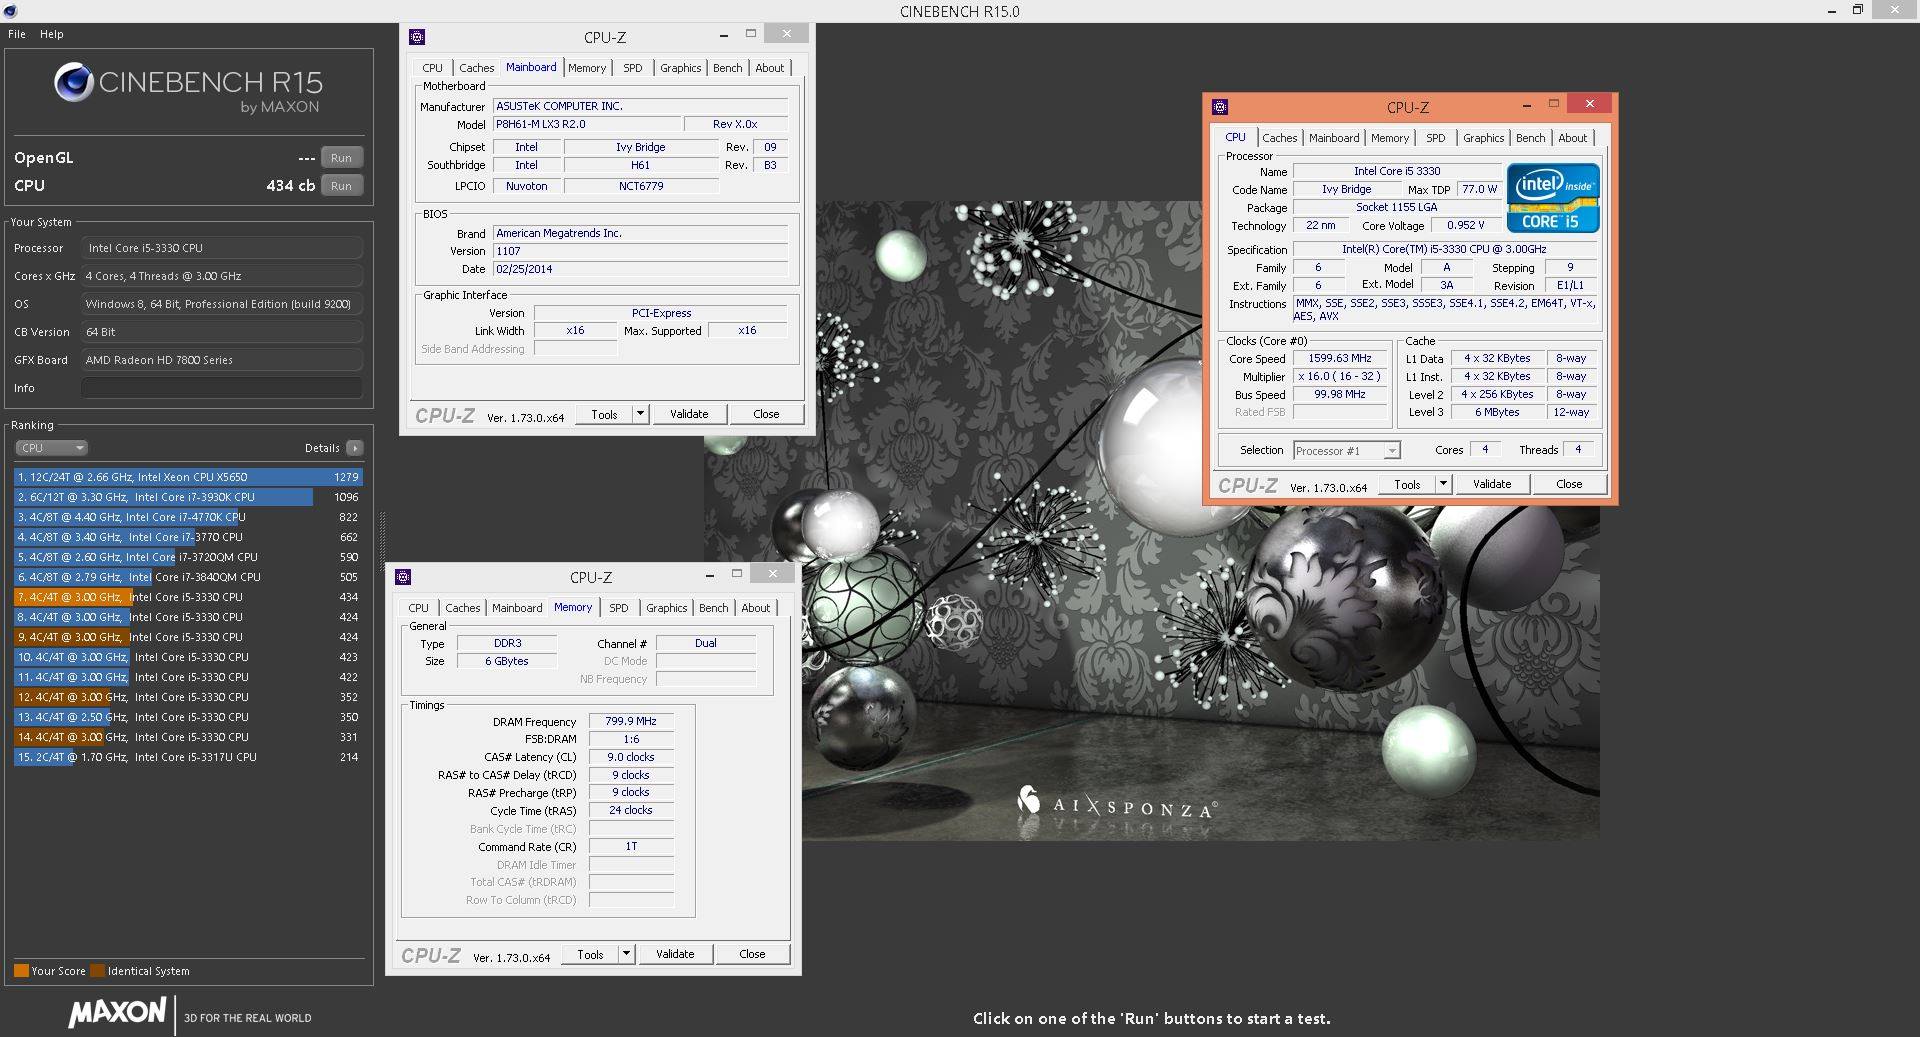
Task: Run the OpenGL benchmark
Action: coord(342,158)
